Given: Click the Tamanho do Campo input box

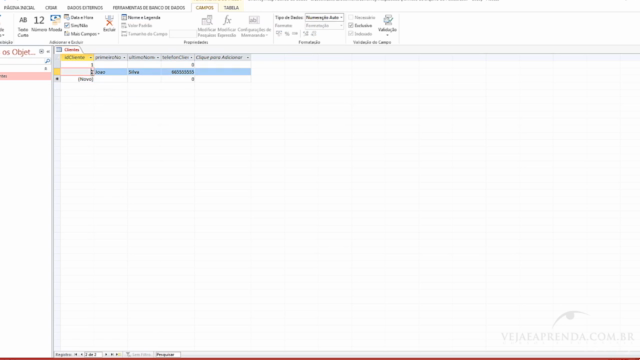Looking at the screenshot, I should pos(182,34).
